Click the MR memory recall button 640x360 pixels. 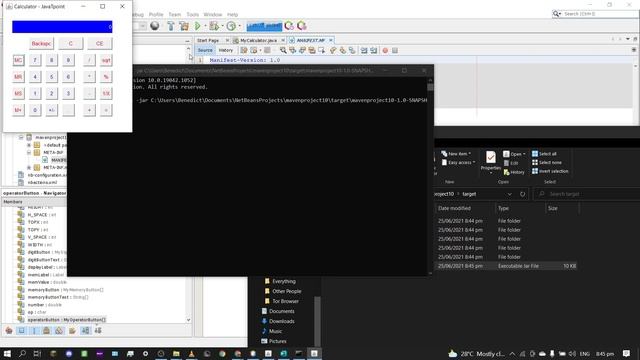point(18,77)
